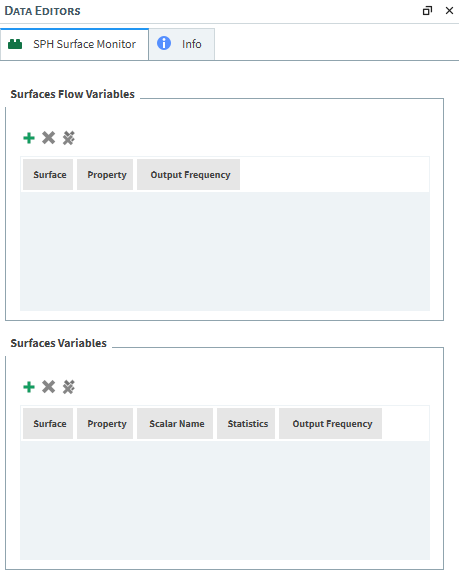
Task: Add a new Surfaces Variables entry
Action: coord(29,387)
